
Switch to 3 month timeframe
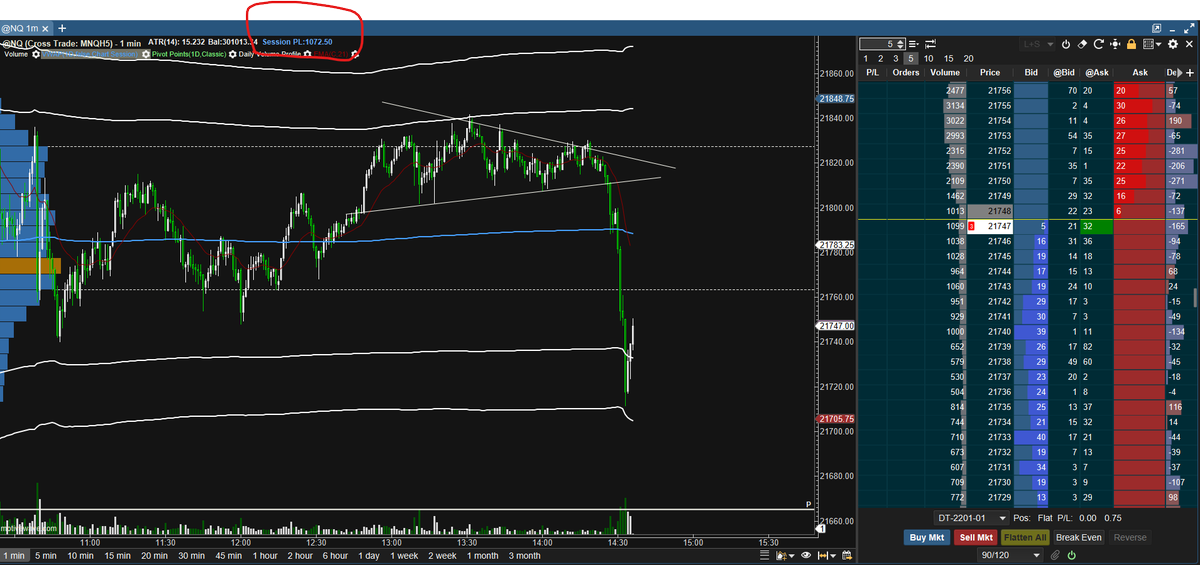[524, 555]
